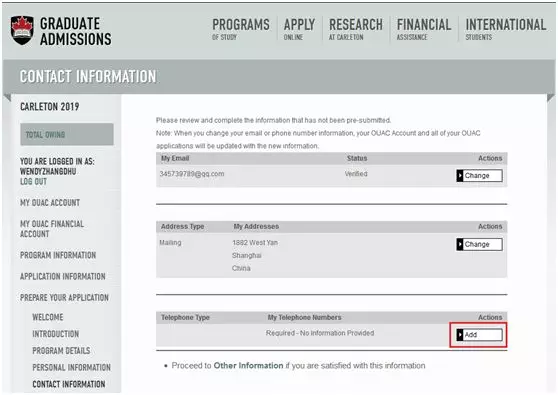The width and height of the screenshot is (558, 395).
Task: Go to My OUAC Account
Action: [x=50, y=202]
